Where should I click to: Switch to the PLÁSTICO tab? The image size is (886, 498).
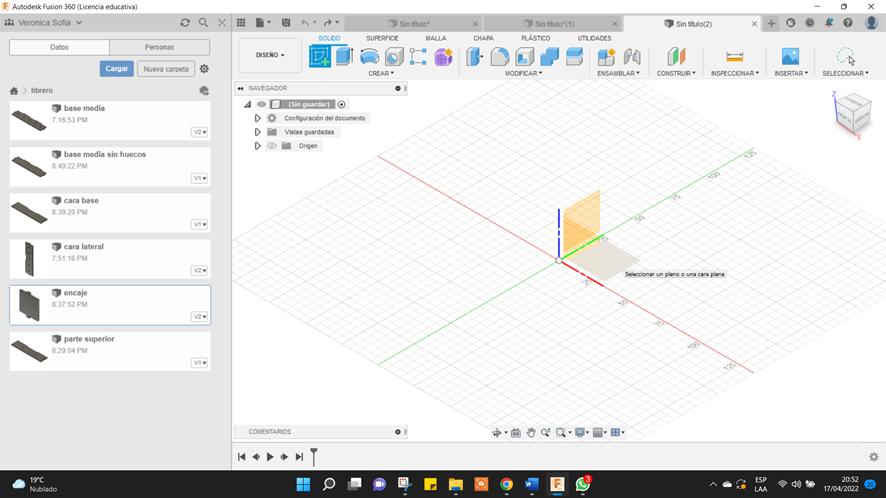point(536,38)
